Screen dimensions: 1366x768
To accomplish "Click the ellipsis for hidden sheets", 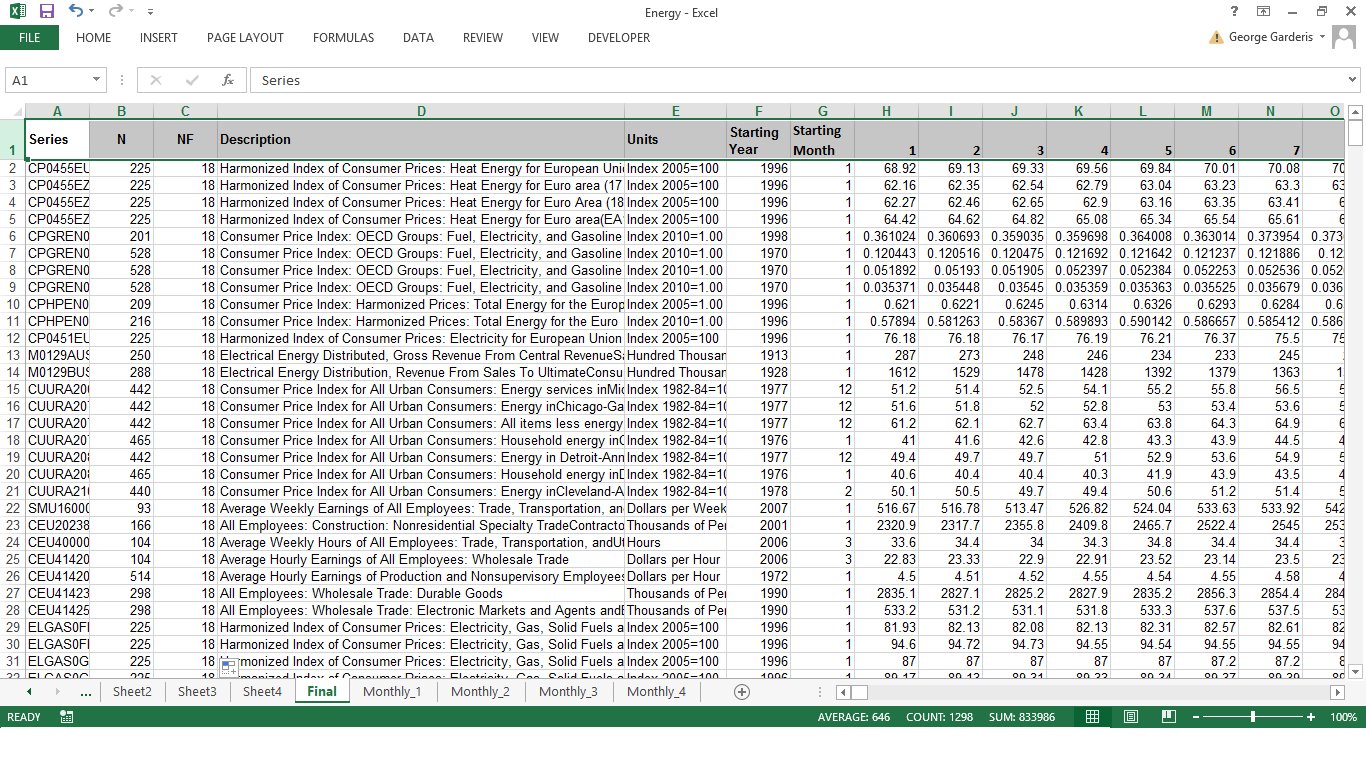I will coord(85,692).
